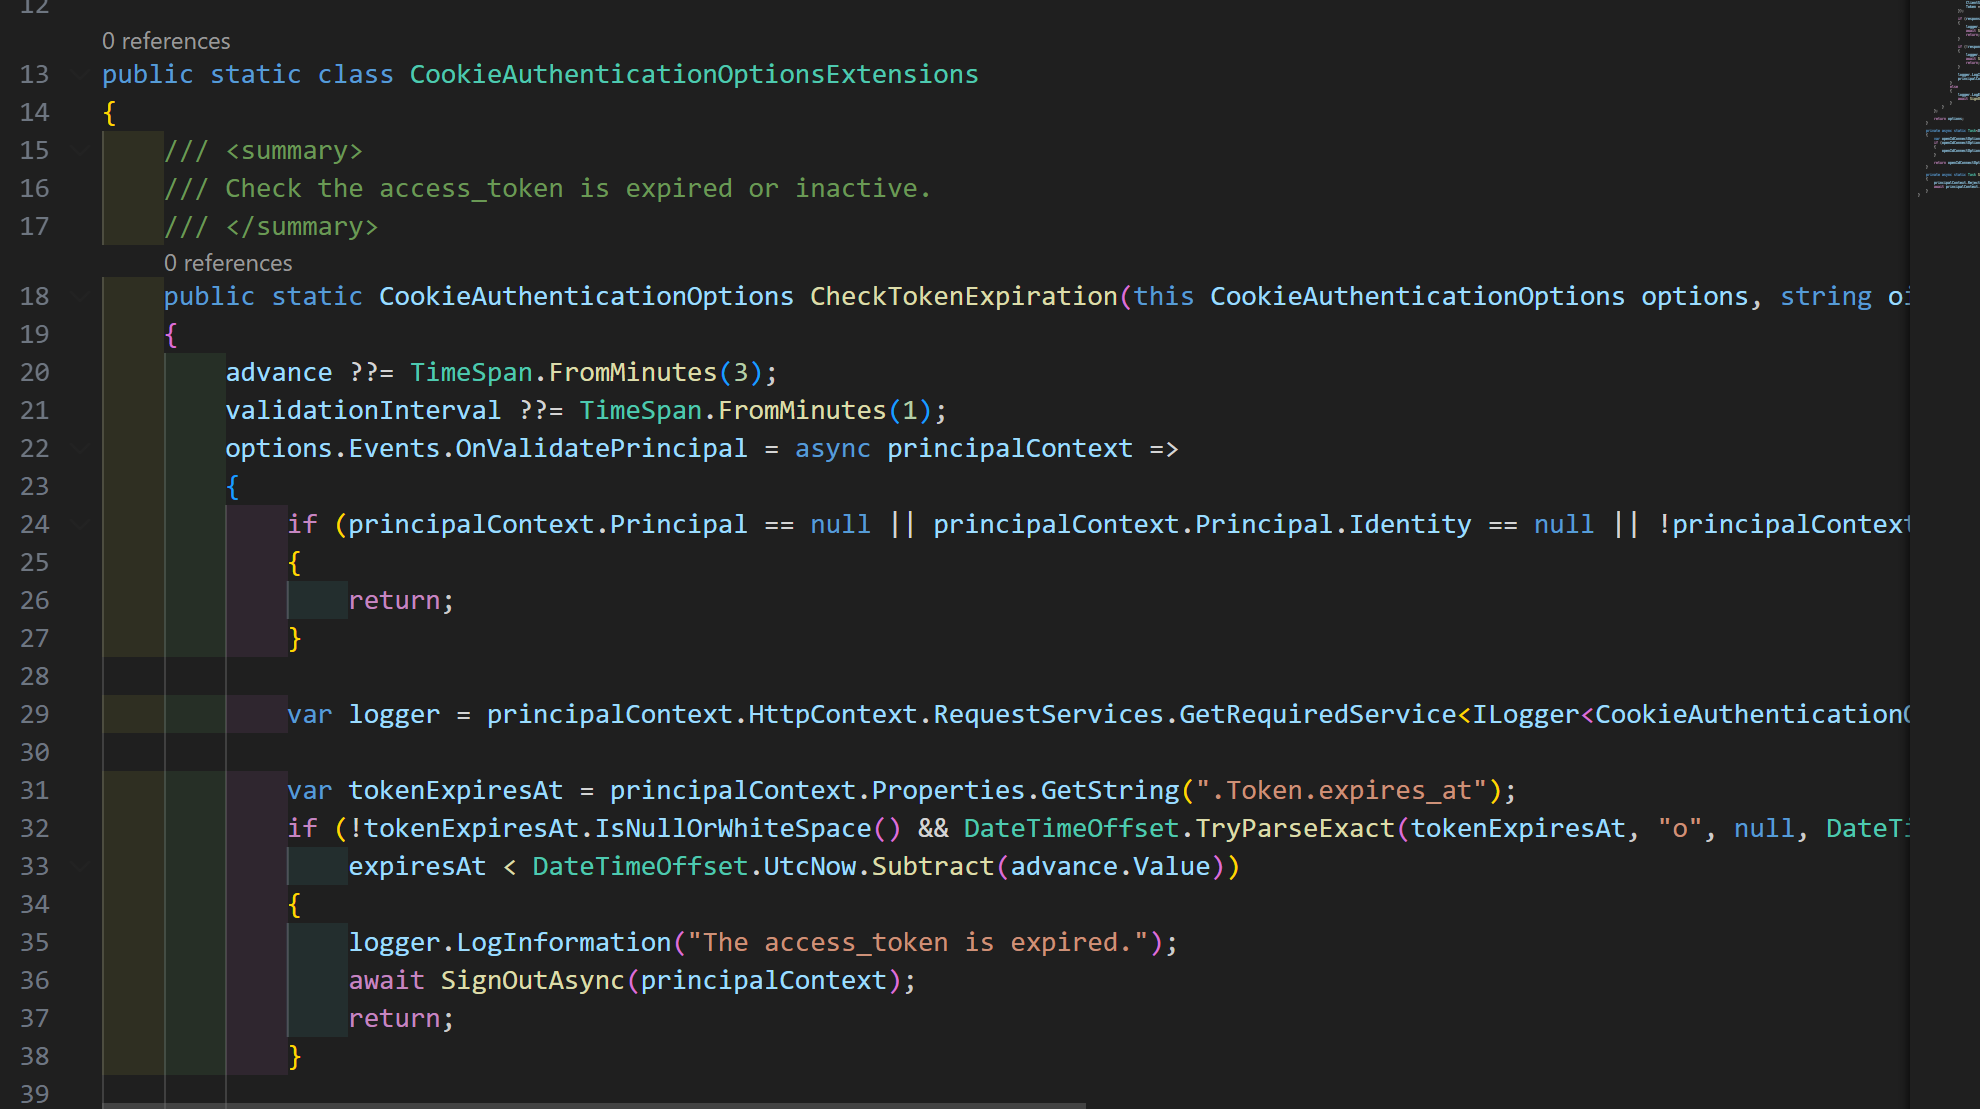This screenshot has width=1980, height=1109.
Task: Fold the first if block at line 24
Action: point(80,525)
